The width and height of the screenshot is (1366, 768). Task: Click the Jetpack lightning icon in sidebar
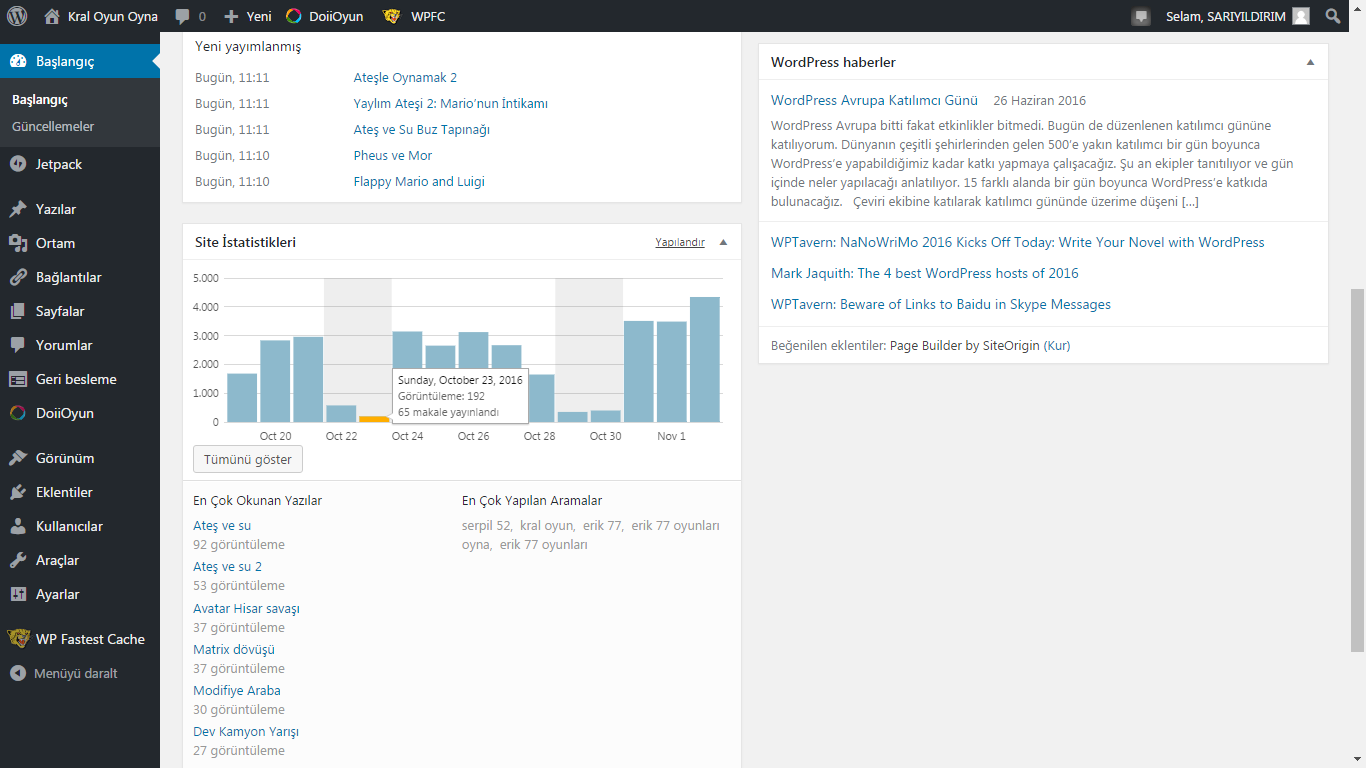click(x=18, y=164)
